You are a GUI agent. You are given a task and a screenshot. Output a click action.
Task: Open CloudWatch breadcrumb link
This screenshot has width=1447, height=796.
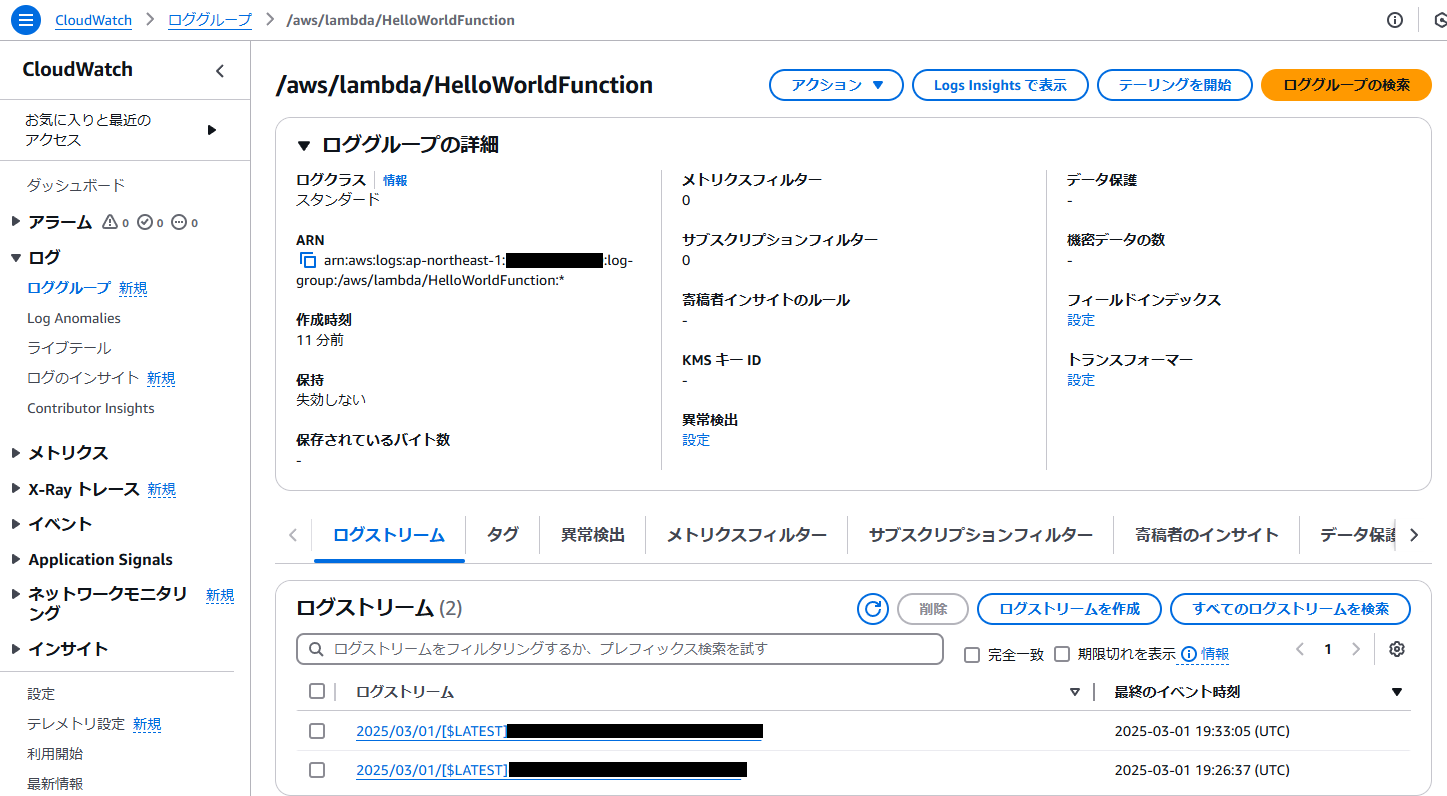click(94, 20)
